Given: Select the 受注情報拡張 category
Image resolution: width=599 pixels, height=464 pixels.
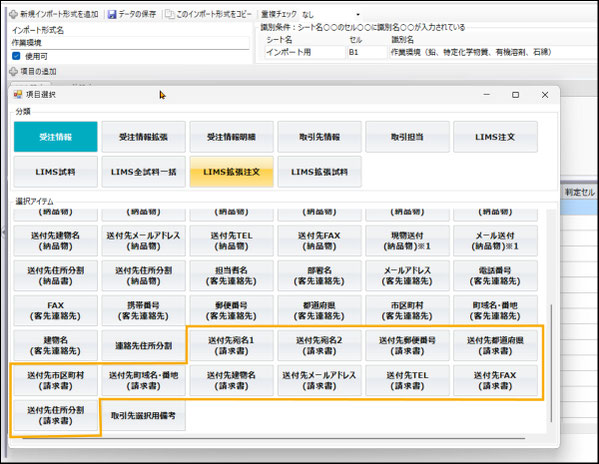Looking at the screenshot, I should coord(144,137).
